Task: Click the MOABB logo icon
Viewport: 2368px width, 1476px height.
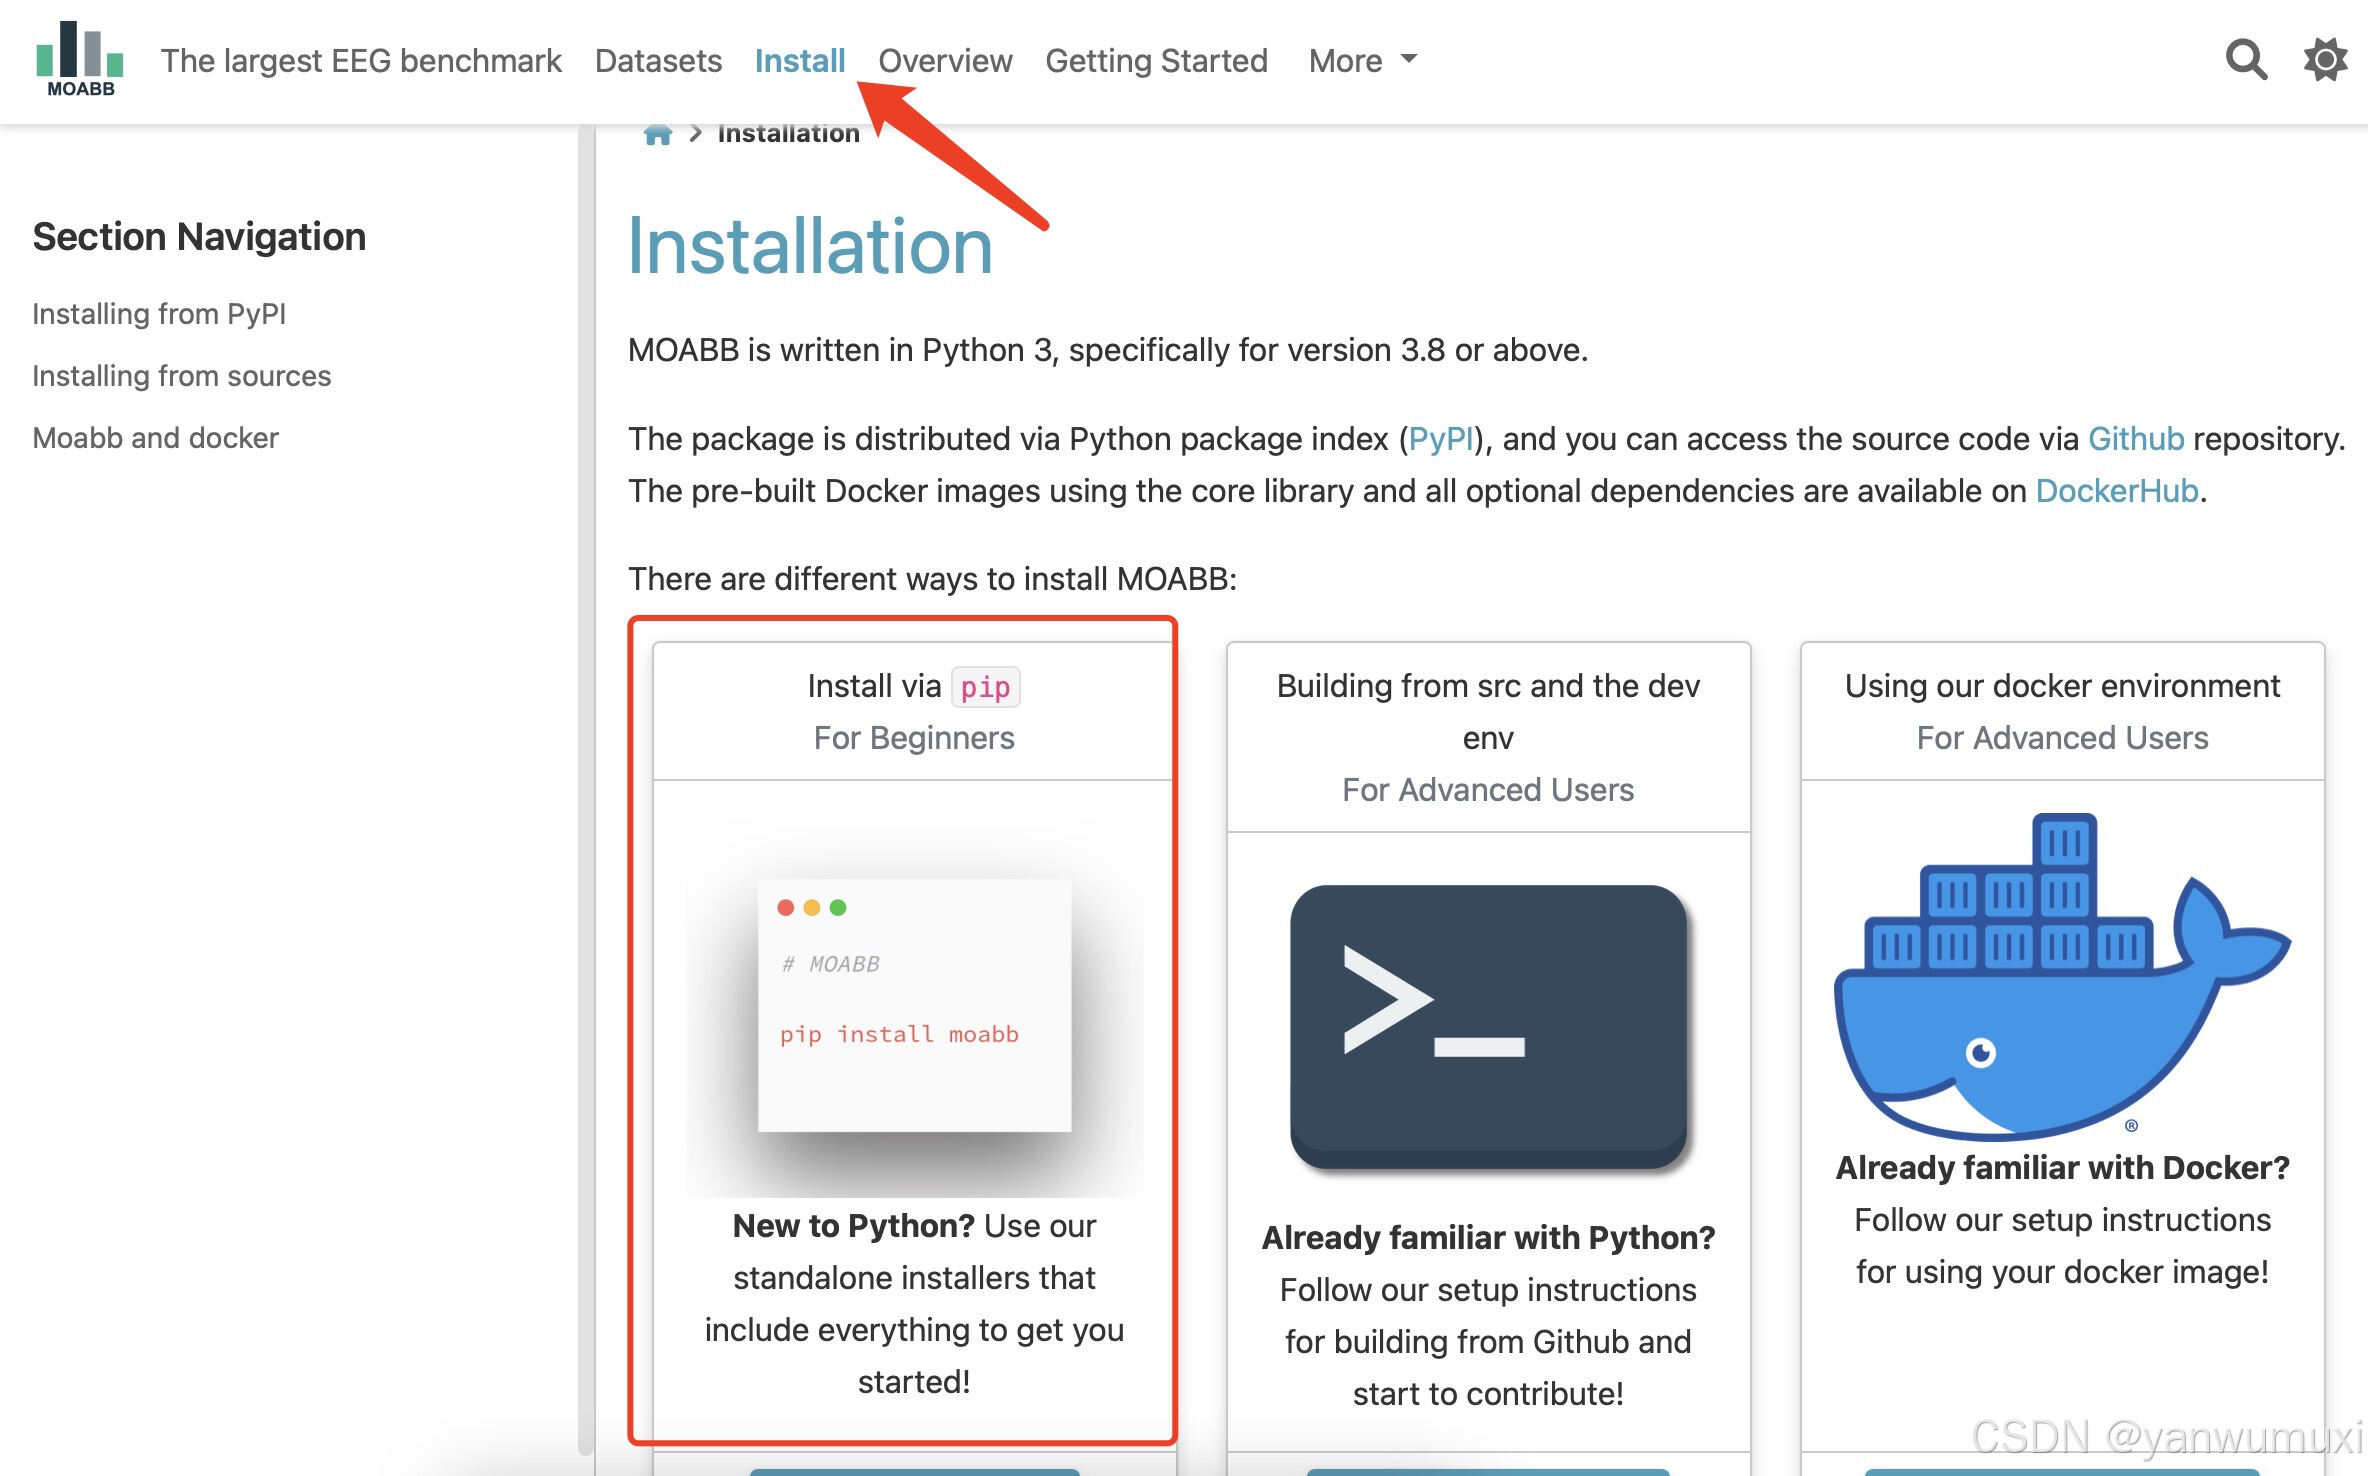Action: (80, 60)
